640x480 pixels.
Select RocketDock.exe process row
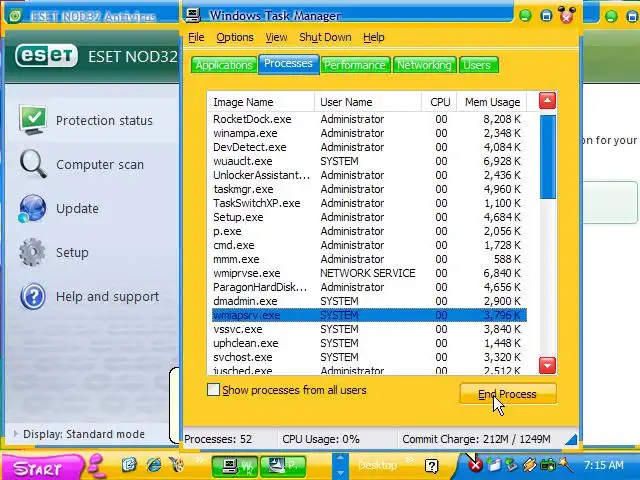369,119
